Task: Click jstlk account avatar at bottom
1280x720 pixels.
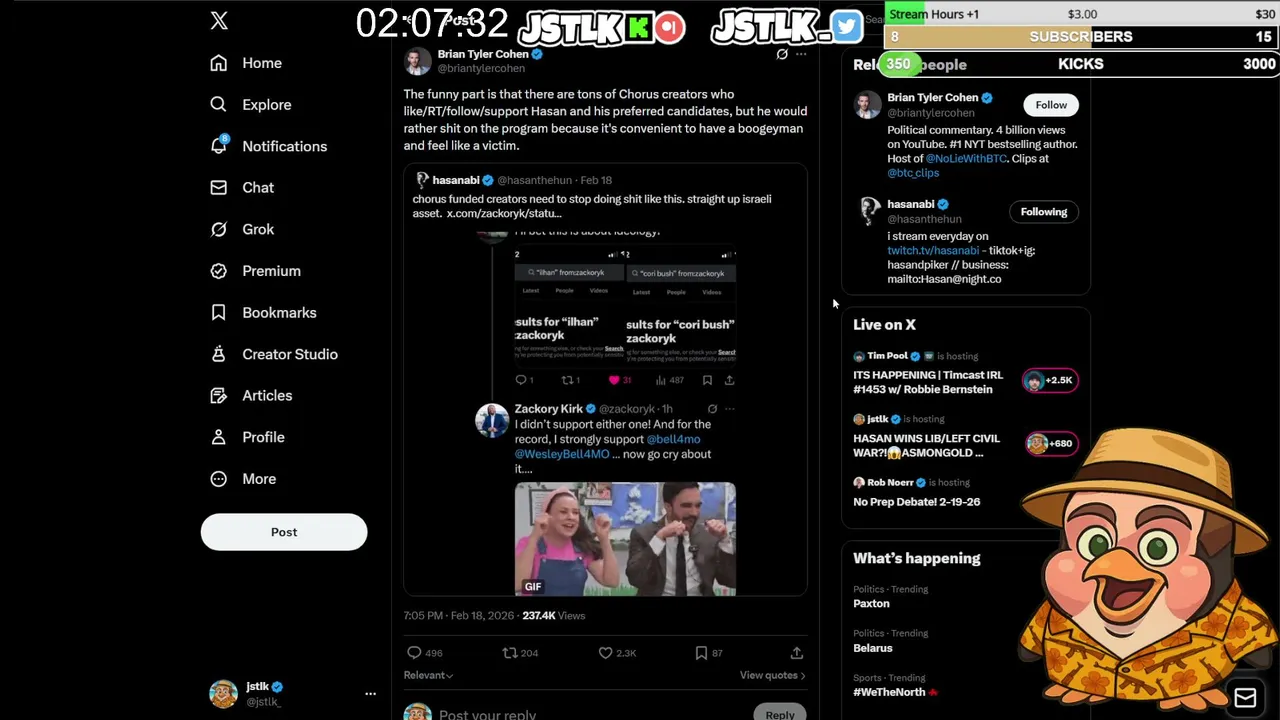Action: point(223,693)
